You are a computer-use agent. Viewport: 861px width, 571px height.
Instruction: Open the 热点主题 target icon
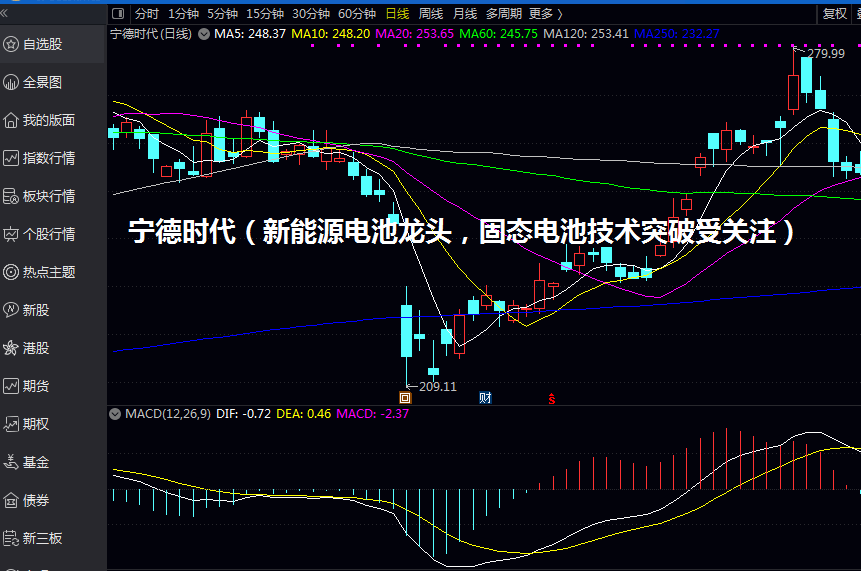click(11, 272)
